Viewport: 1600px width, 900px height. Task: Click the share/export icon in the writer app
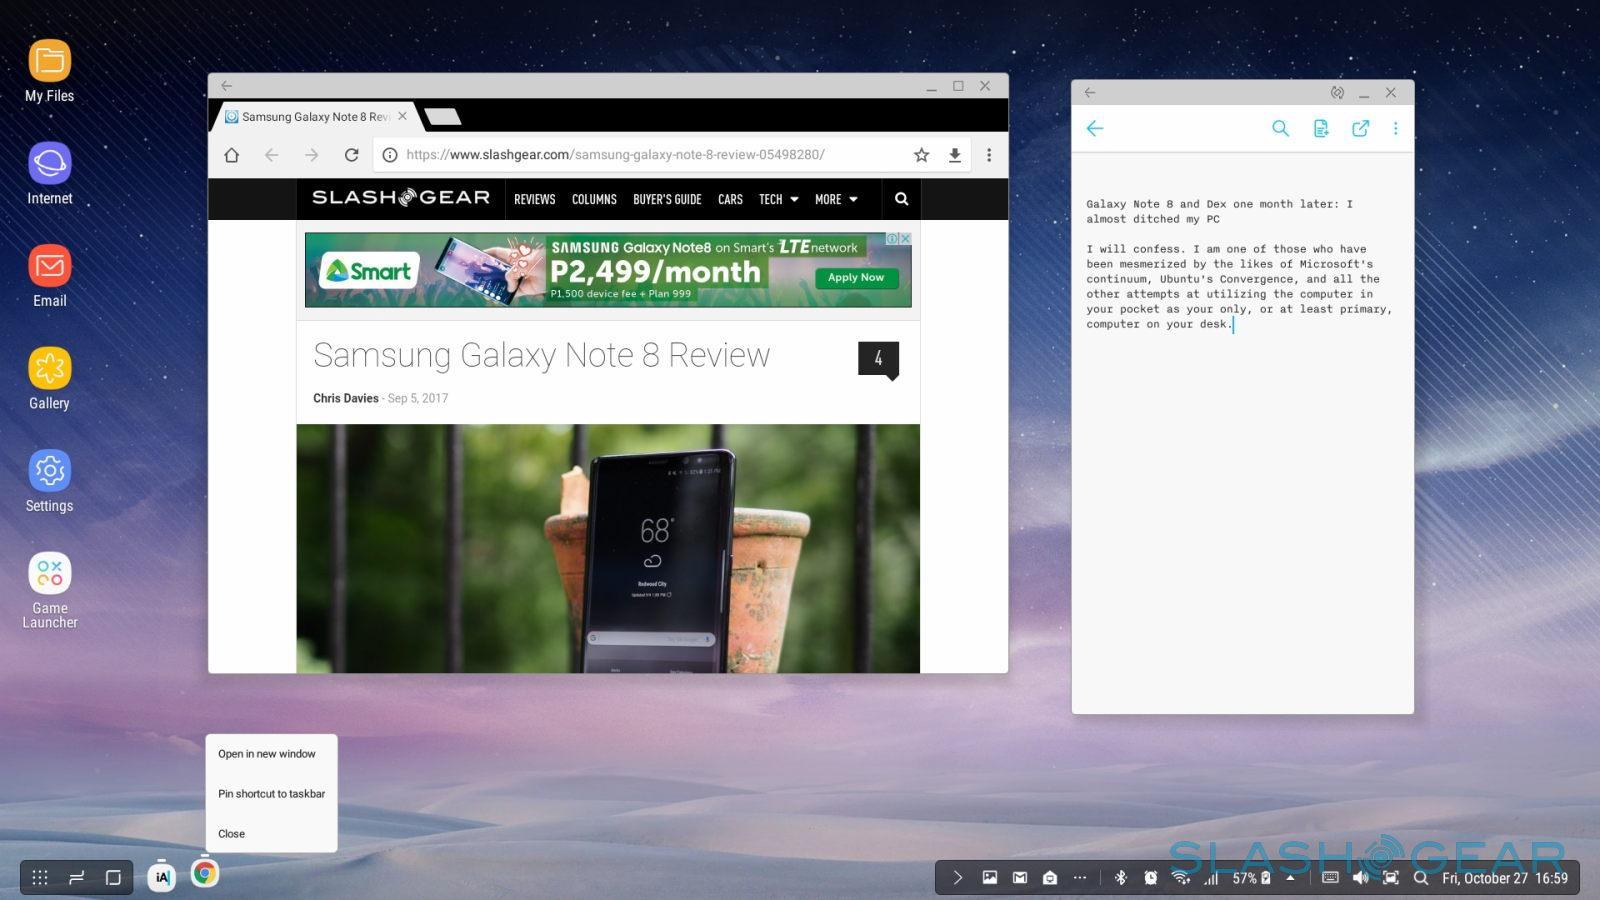tap(1360, 128)
